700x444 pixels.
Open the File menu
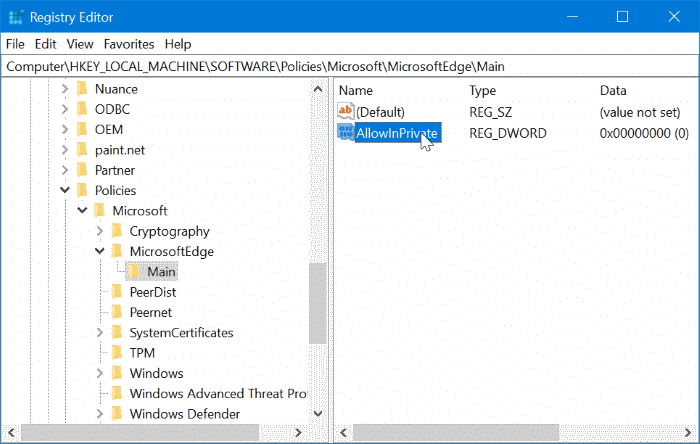tap(15, 44)
